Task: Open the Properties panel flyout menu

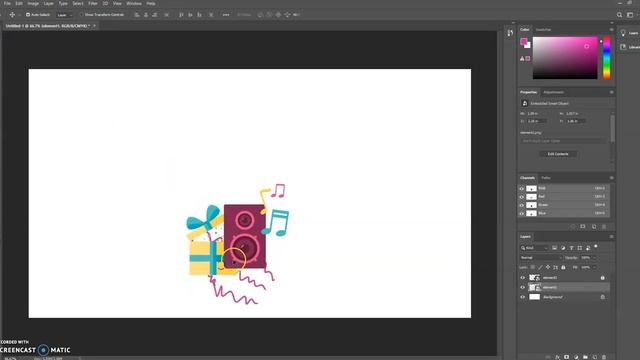Action: 611,92
